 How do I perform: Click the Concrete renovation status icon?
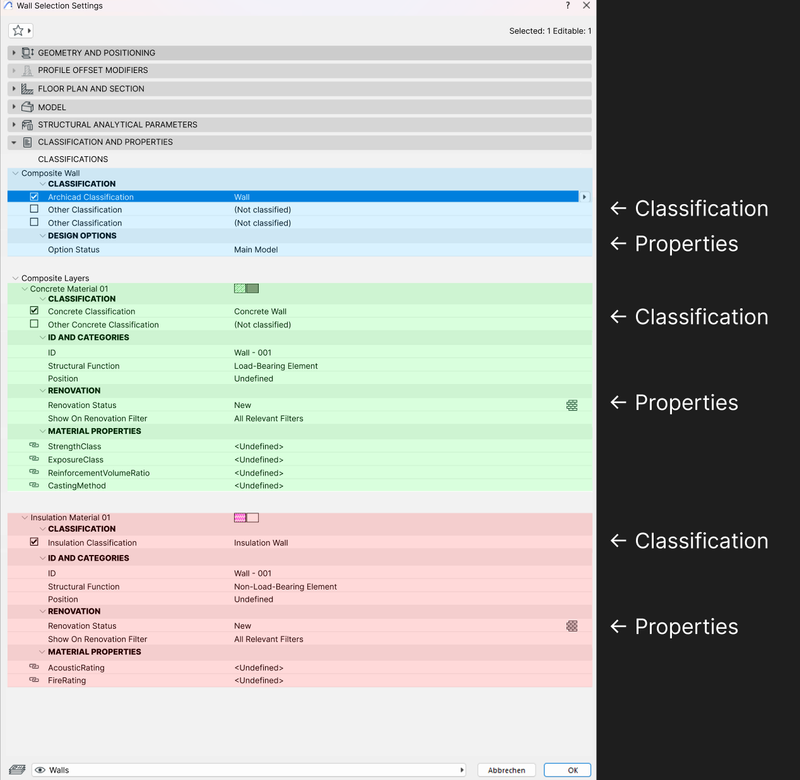click(x=571, y=405)
